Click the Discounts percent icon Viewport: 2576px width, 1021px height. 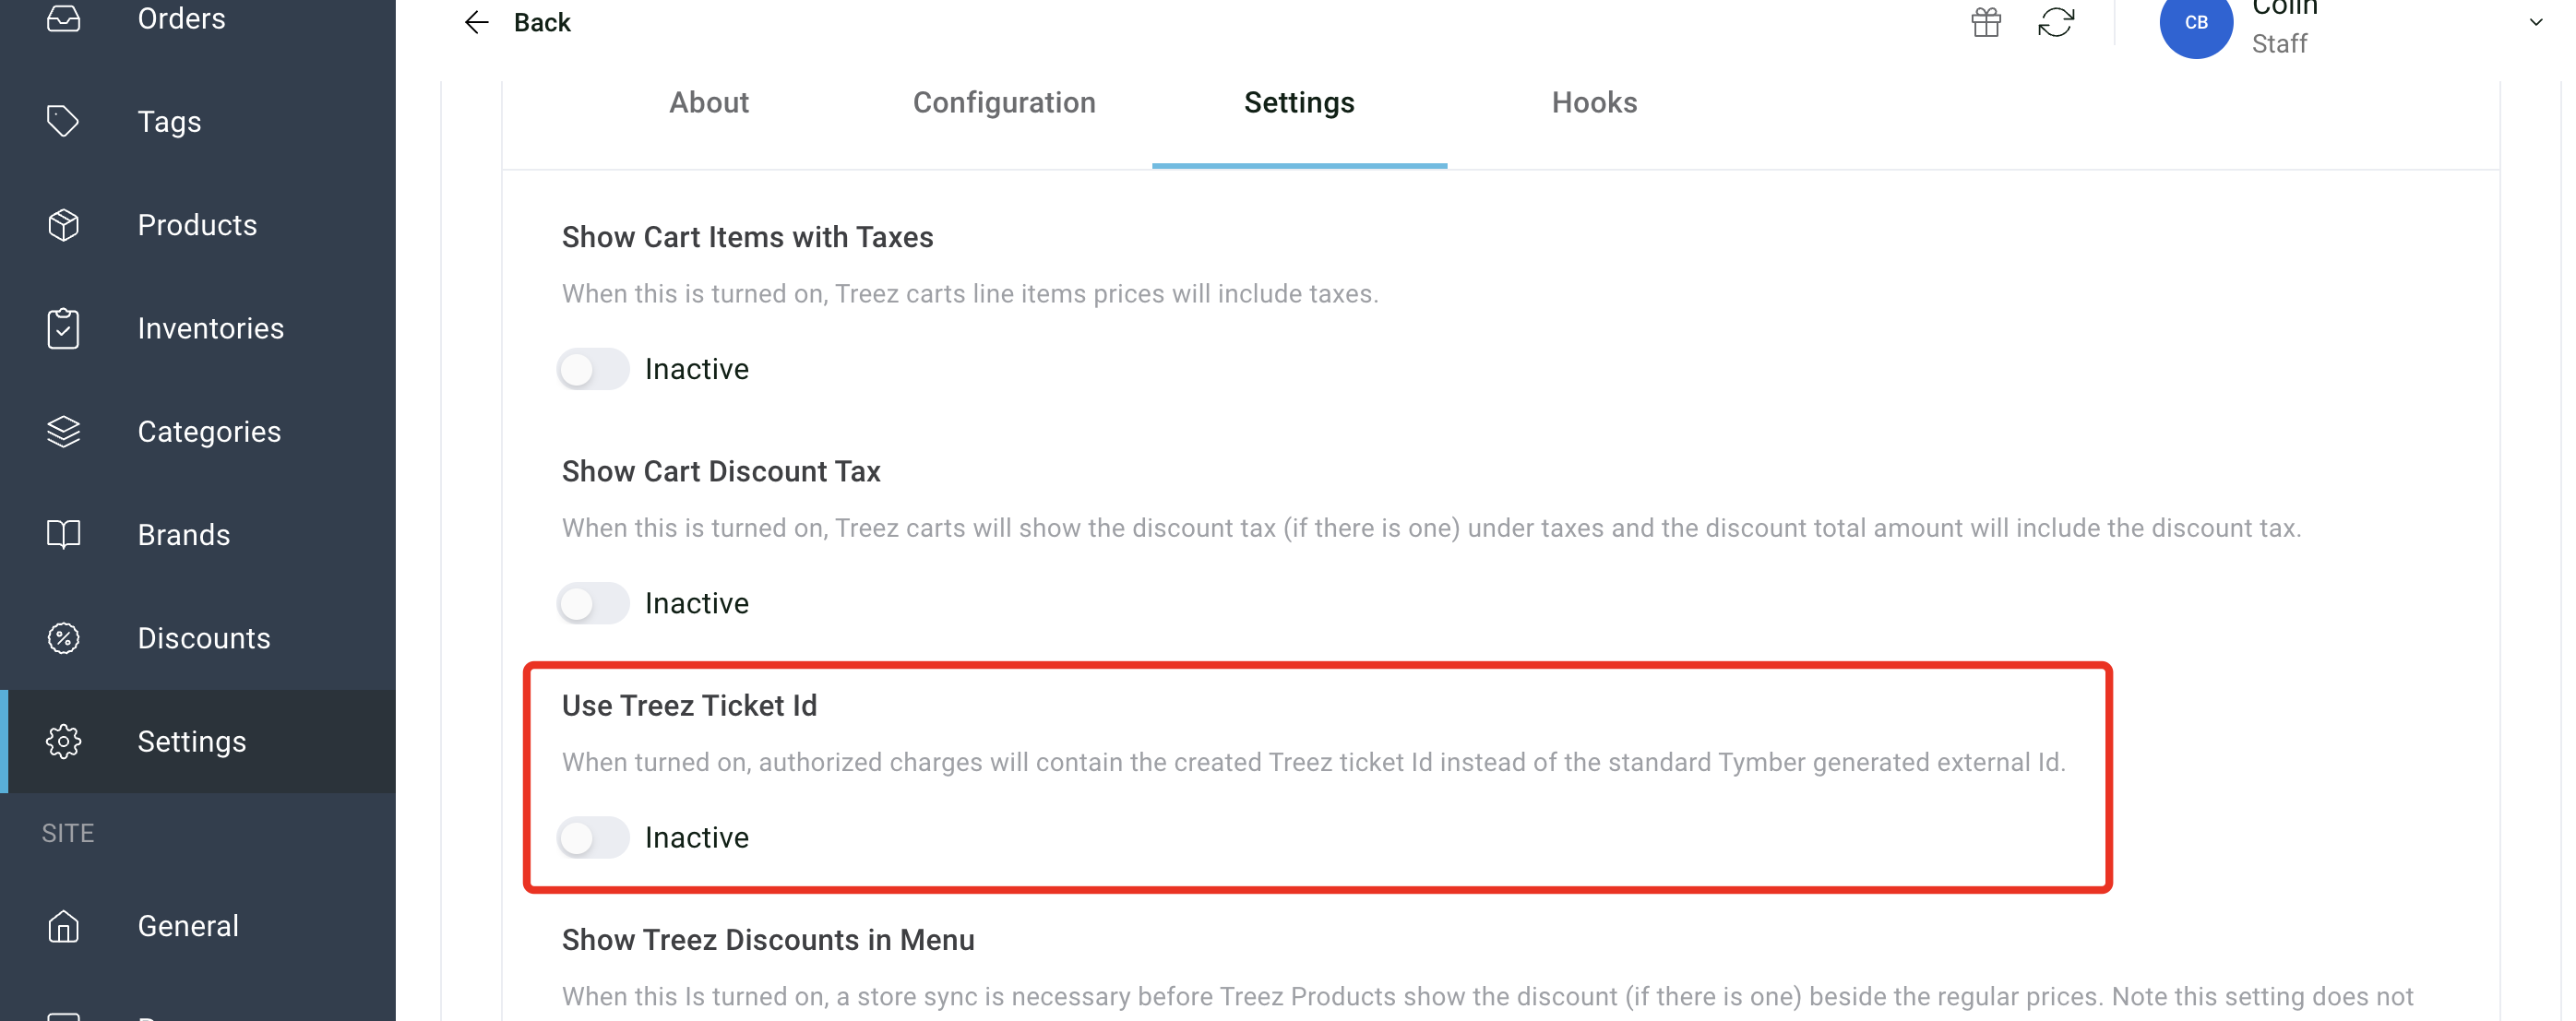click(63, 638)
